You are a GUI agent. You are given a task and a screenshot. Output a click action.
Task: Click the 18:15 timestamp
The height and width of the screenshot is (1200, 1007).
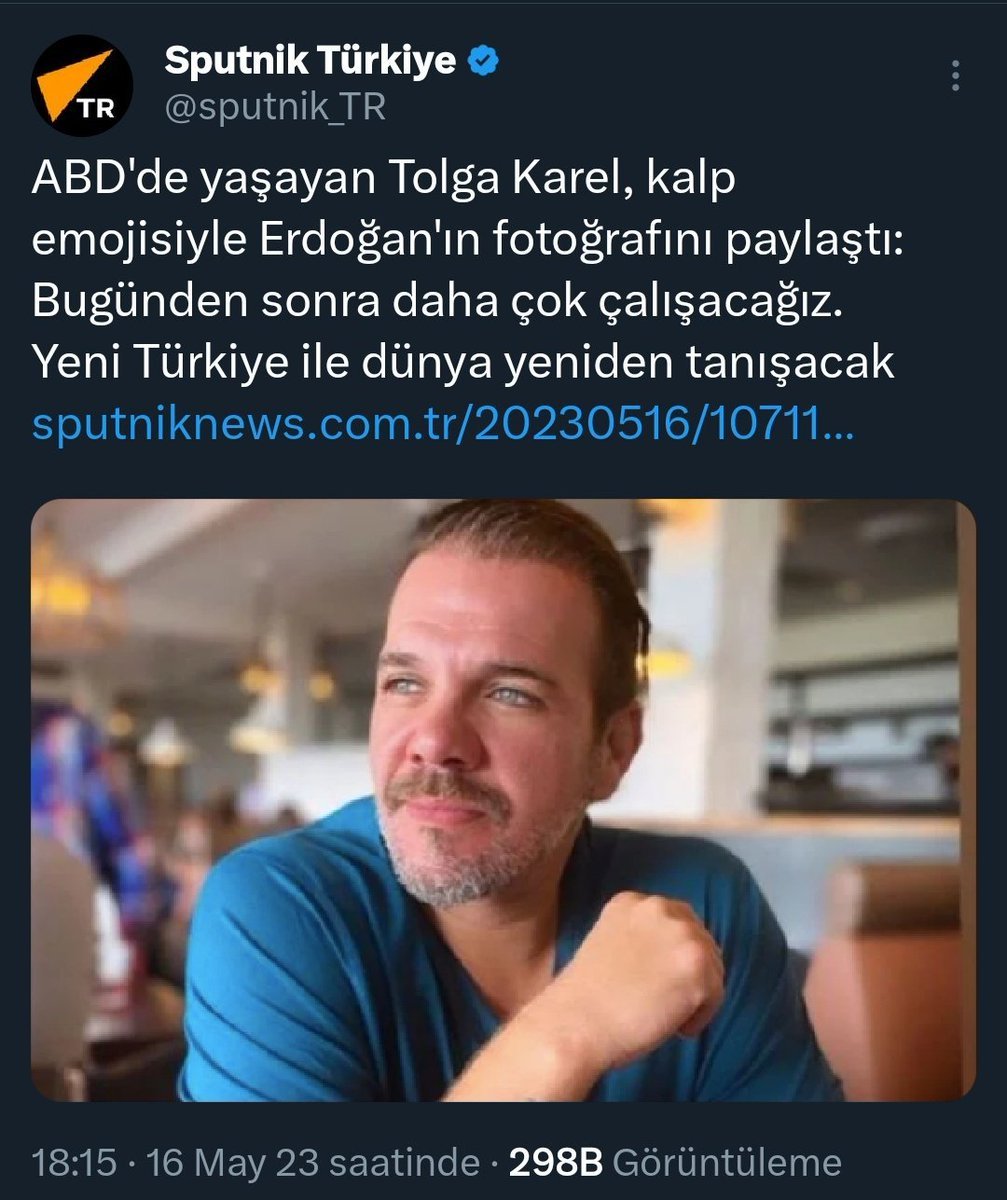coord(74,1164)
